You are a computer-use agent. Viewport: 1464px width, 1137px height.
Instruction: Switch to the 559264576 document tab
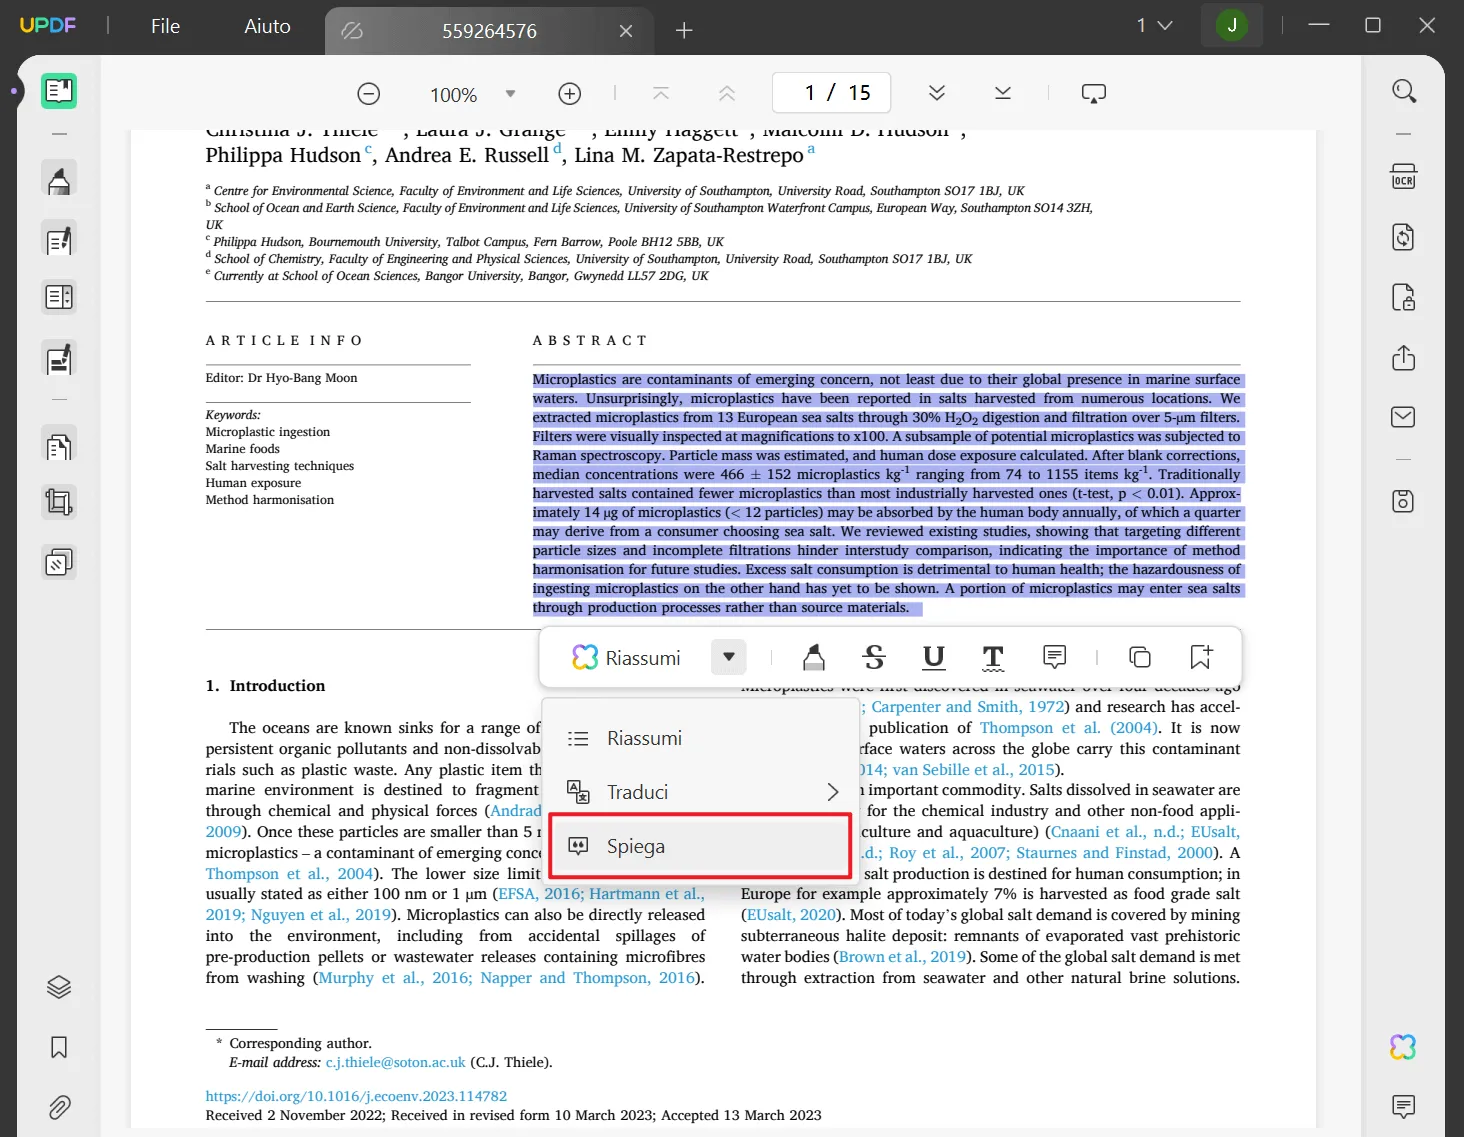coord(489,31)
